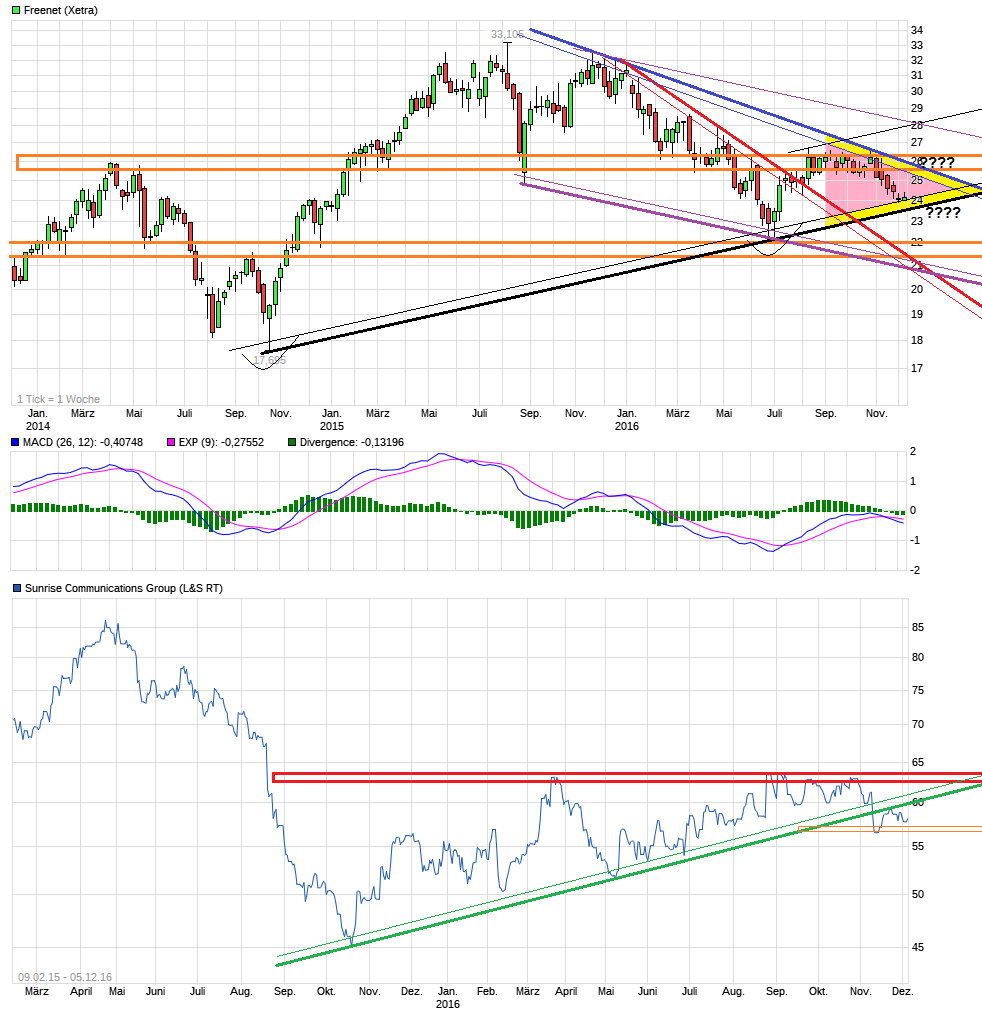Click price level 30 on Freenet axis
Screen dimensions: 982x1028
click(916, 91)
